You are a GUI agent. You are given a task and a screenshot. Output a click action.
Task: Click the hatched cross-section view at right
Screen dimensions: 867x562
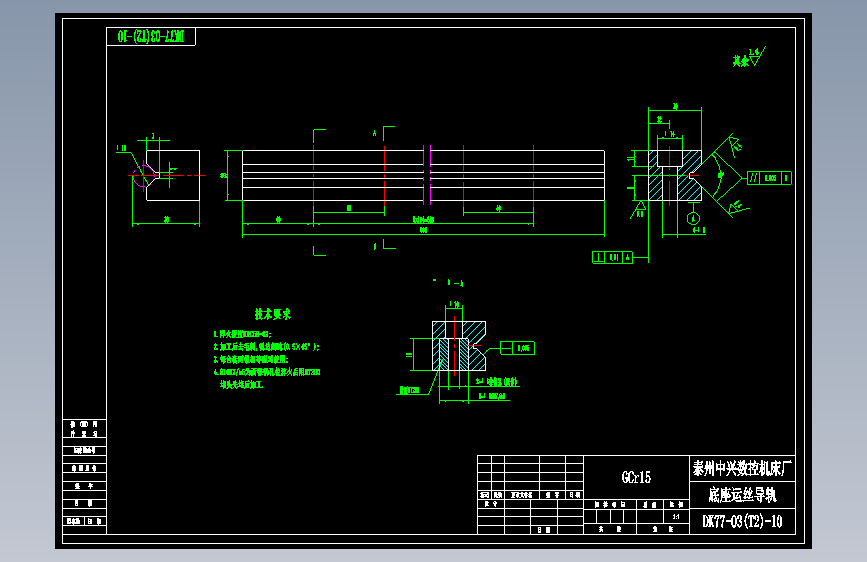point(675,175)
